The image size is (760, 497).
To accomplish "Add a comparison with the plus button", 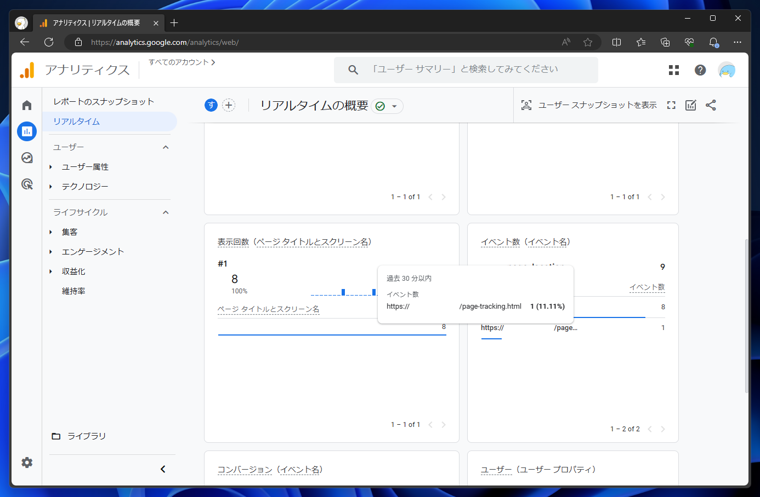I will point(228,105).
